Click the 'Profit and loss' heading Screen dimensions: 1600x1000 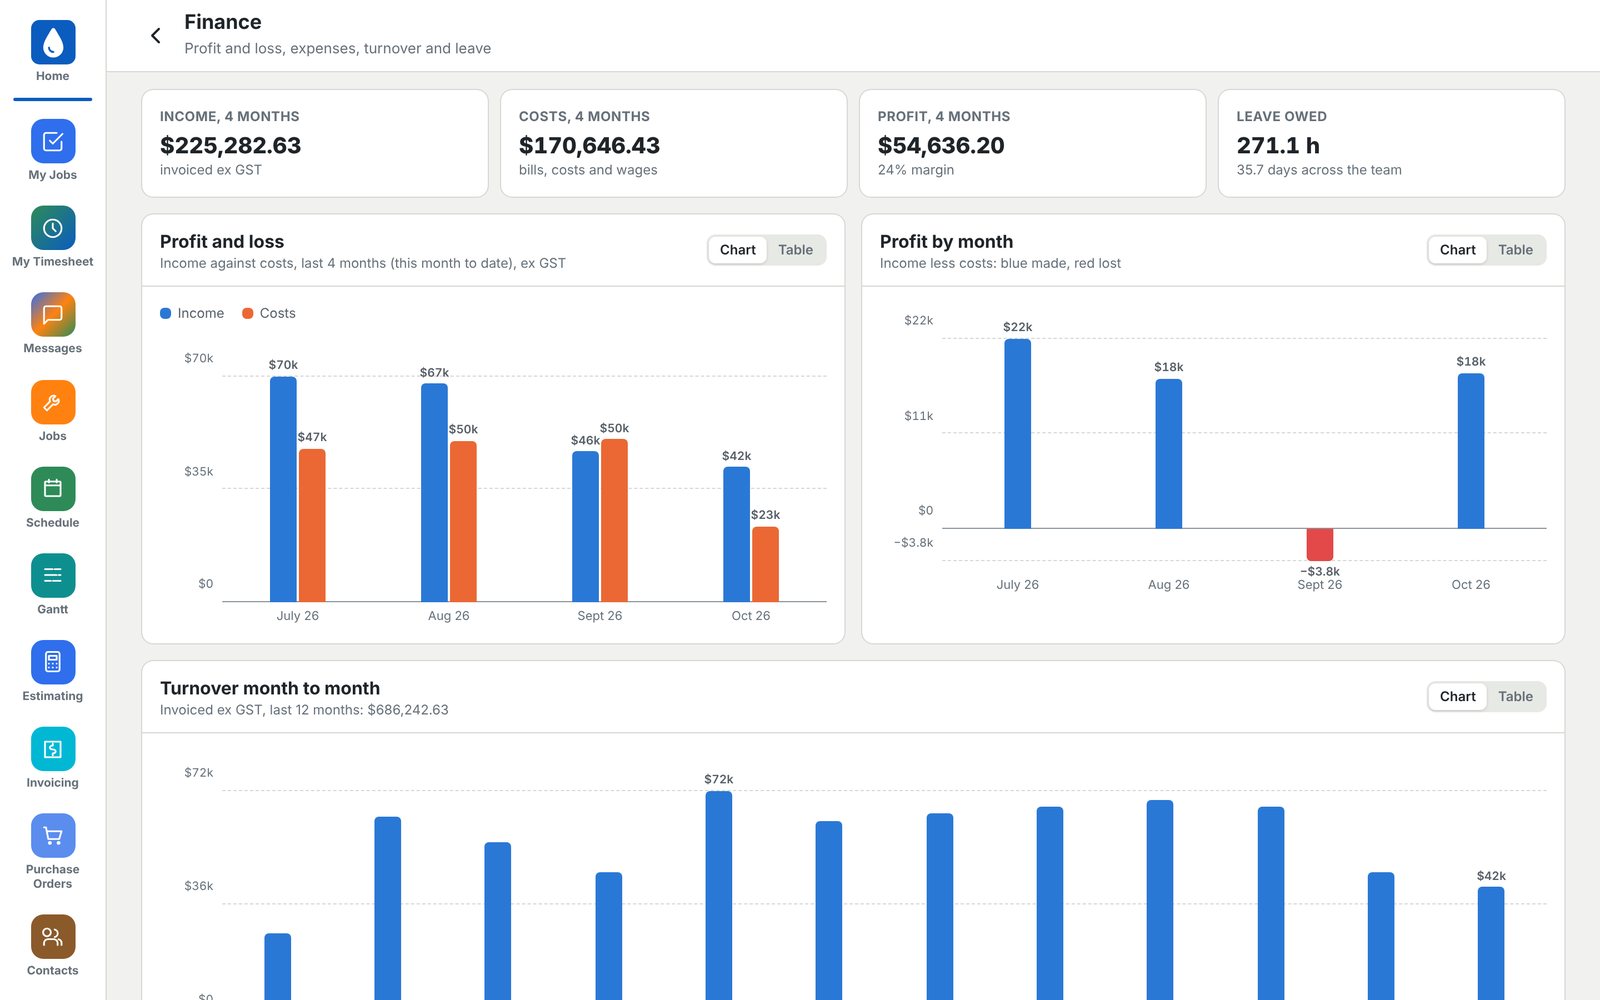[x=222, y=241]
